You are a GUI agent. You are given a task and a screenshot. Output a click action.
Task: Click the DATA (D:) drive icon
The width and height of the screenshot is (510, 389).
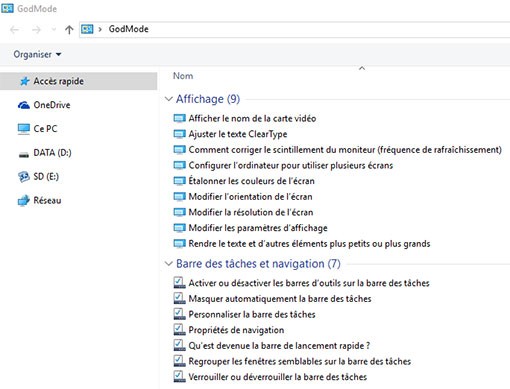pyautogui.click(x=24, y=155)
